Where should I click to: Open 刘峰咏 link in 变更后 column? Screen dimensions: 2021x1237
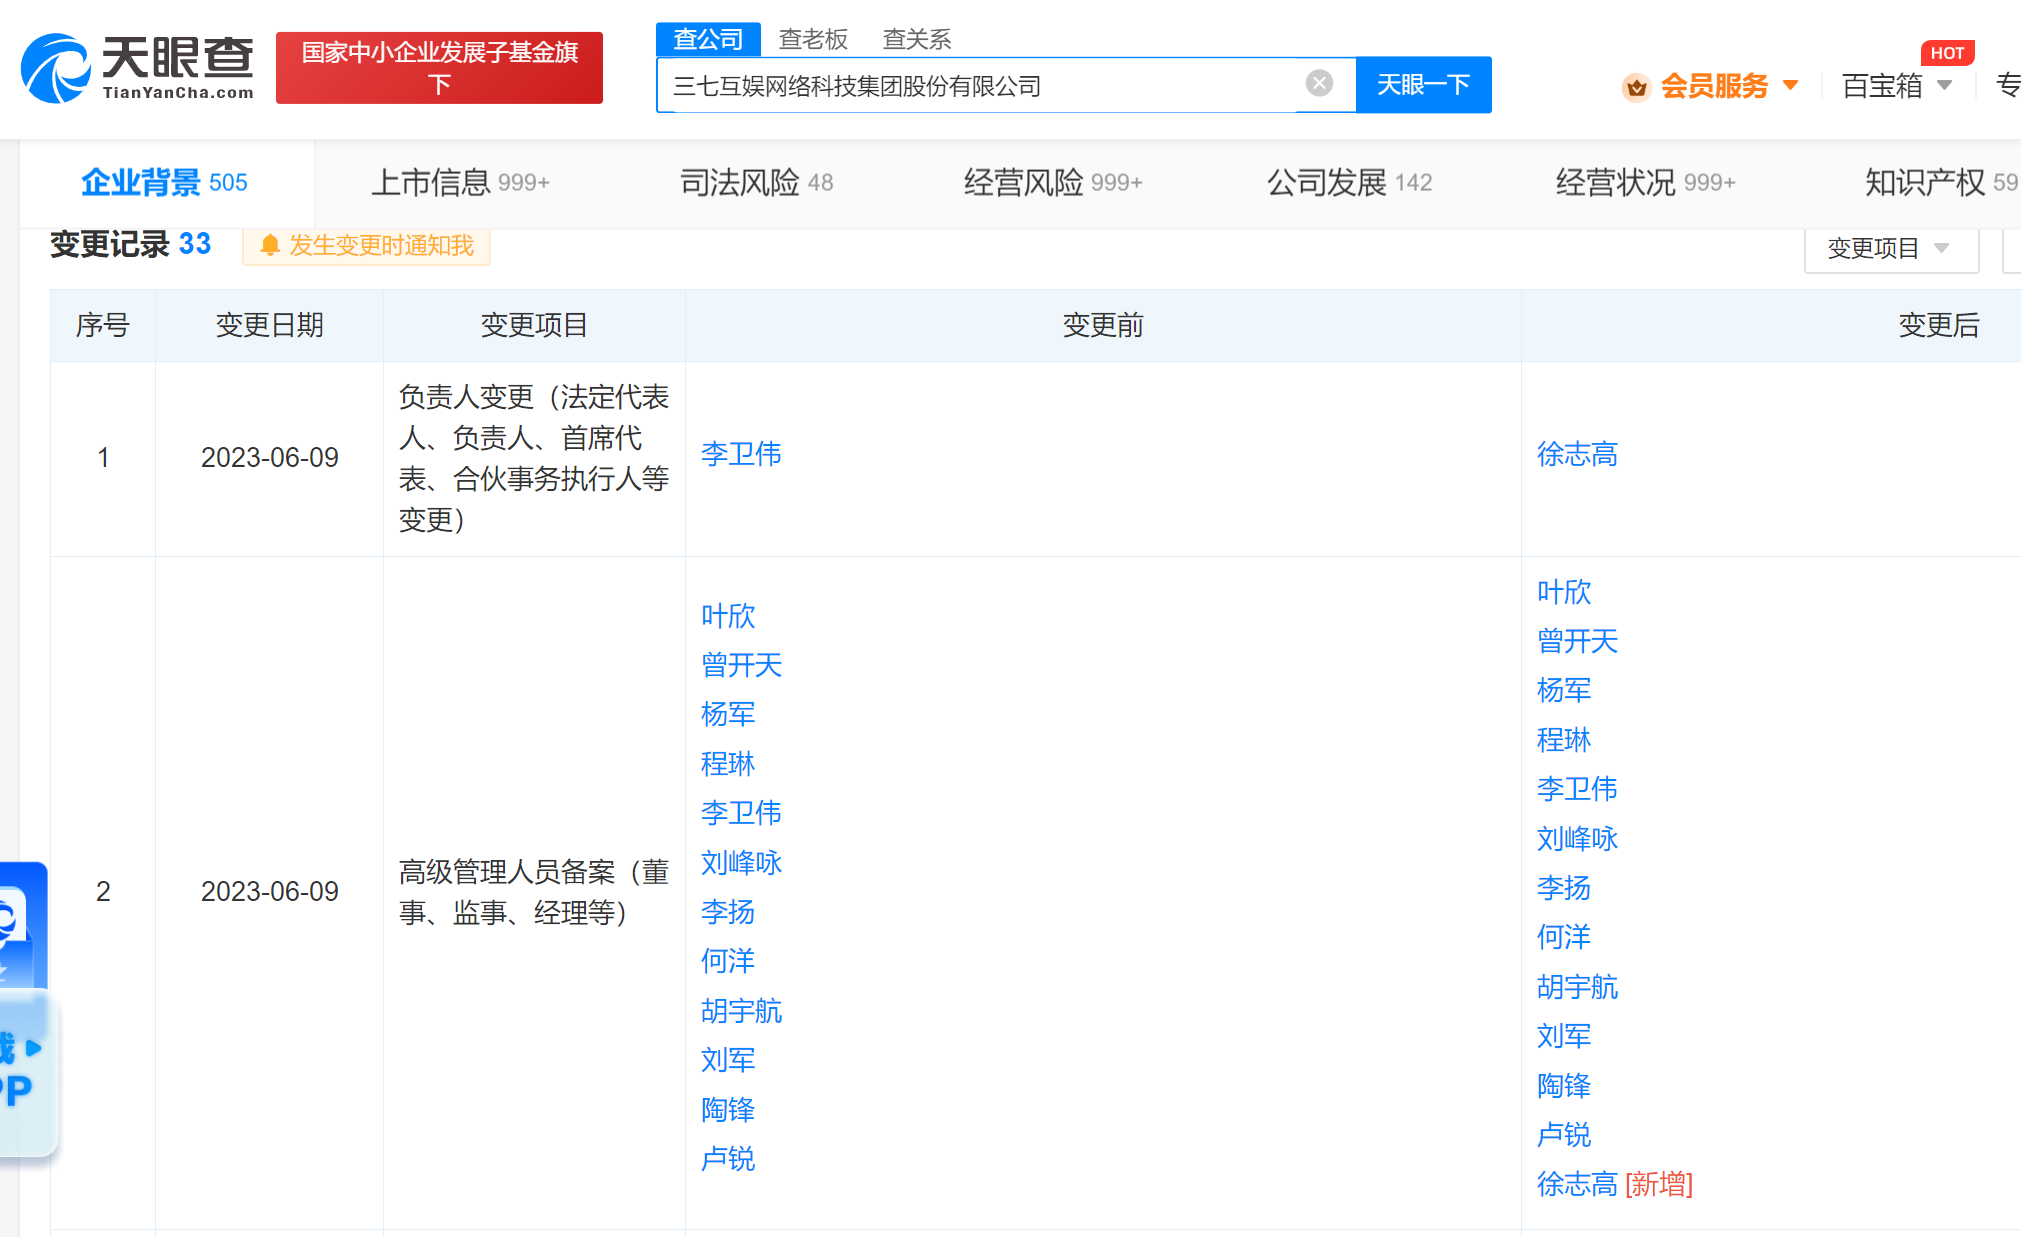click(x=1577, y=839)
